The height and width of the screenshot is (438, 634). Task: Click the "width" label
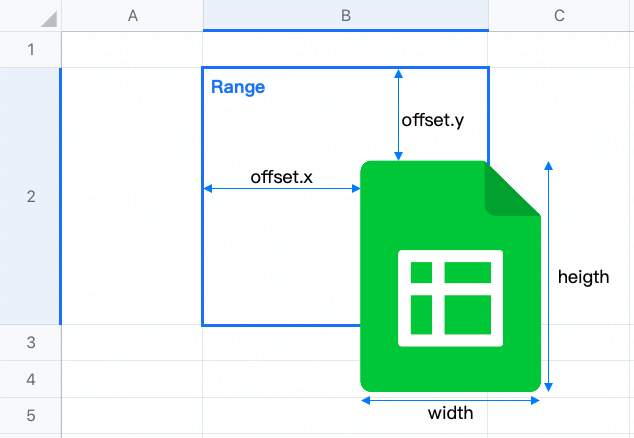pyautogui.click(x=450, y=413)
